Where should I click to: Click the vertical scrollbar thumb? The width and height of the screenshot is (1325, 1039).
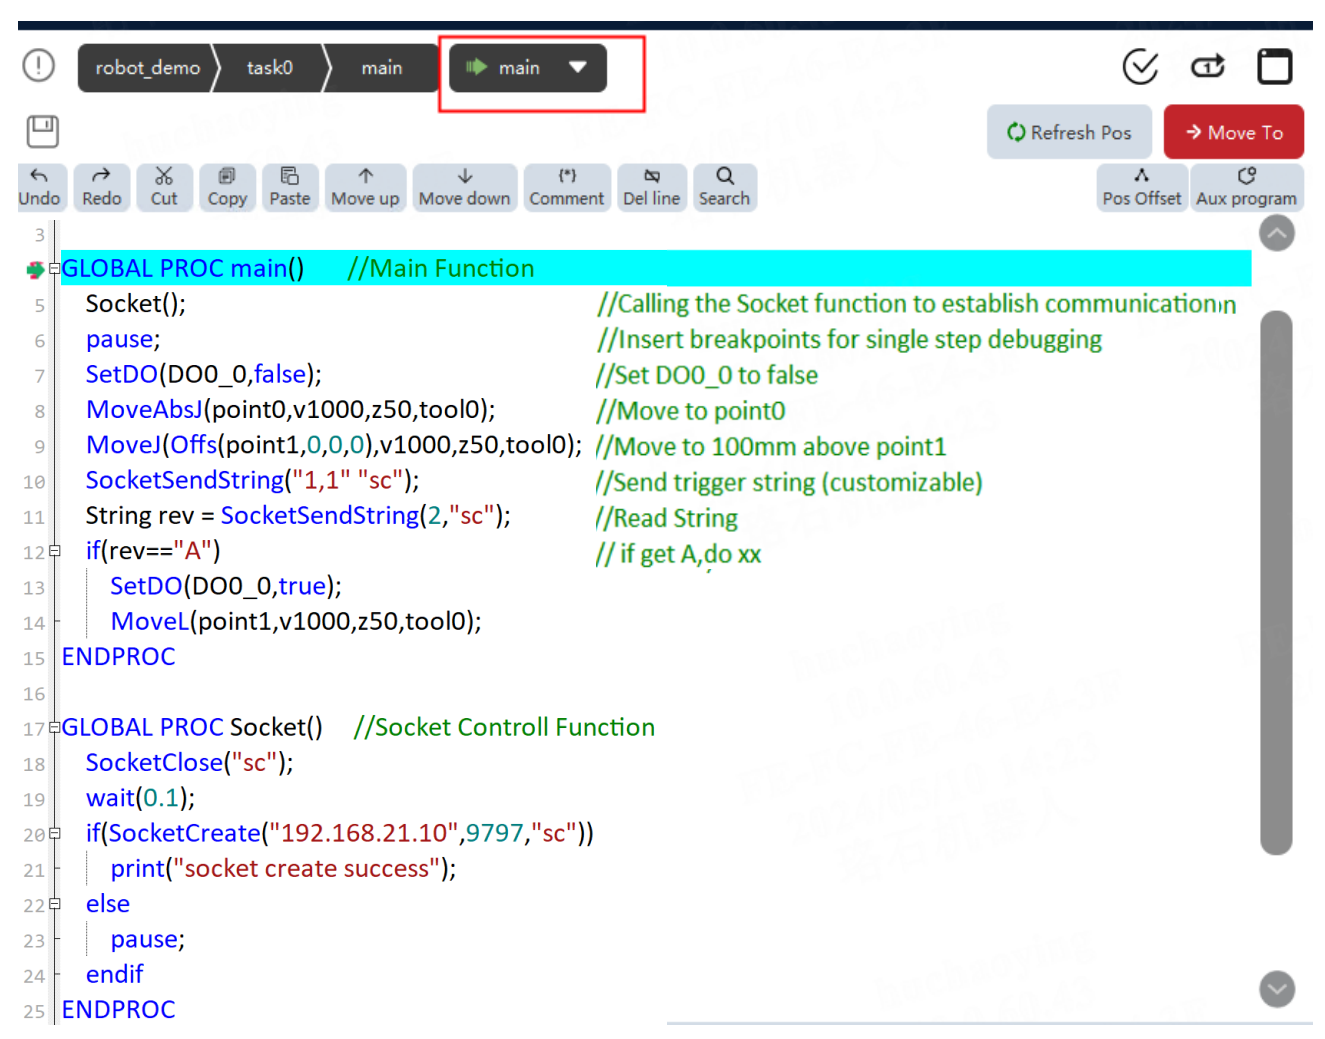tap(1276, 583)
